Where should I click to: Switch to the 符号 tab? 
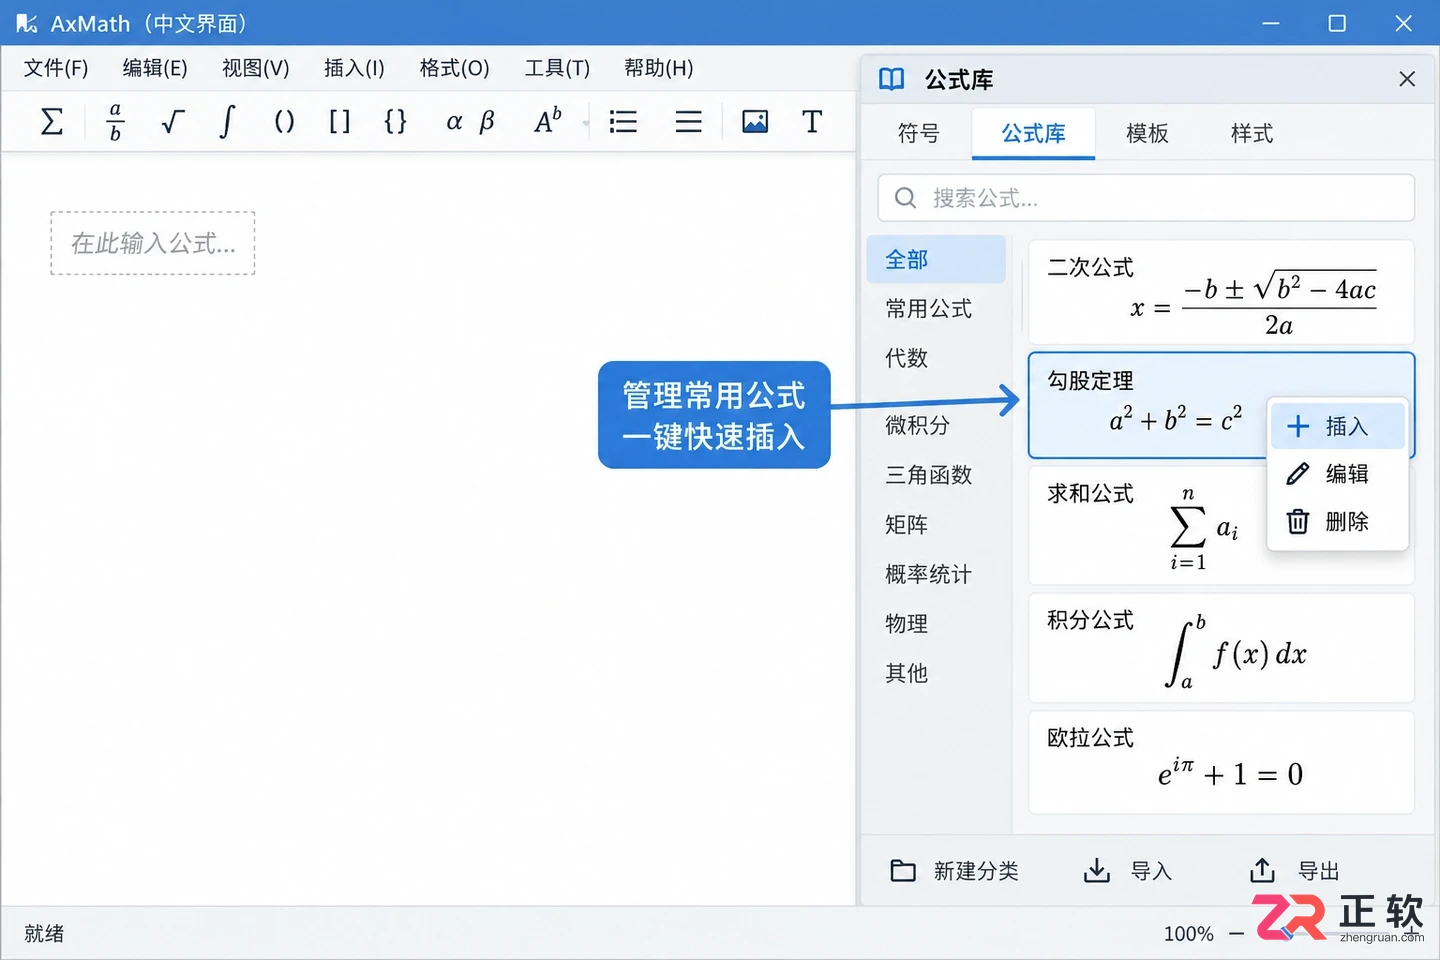pos(918,133)
